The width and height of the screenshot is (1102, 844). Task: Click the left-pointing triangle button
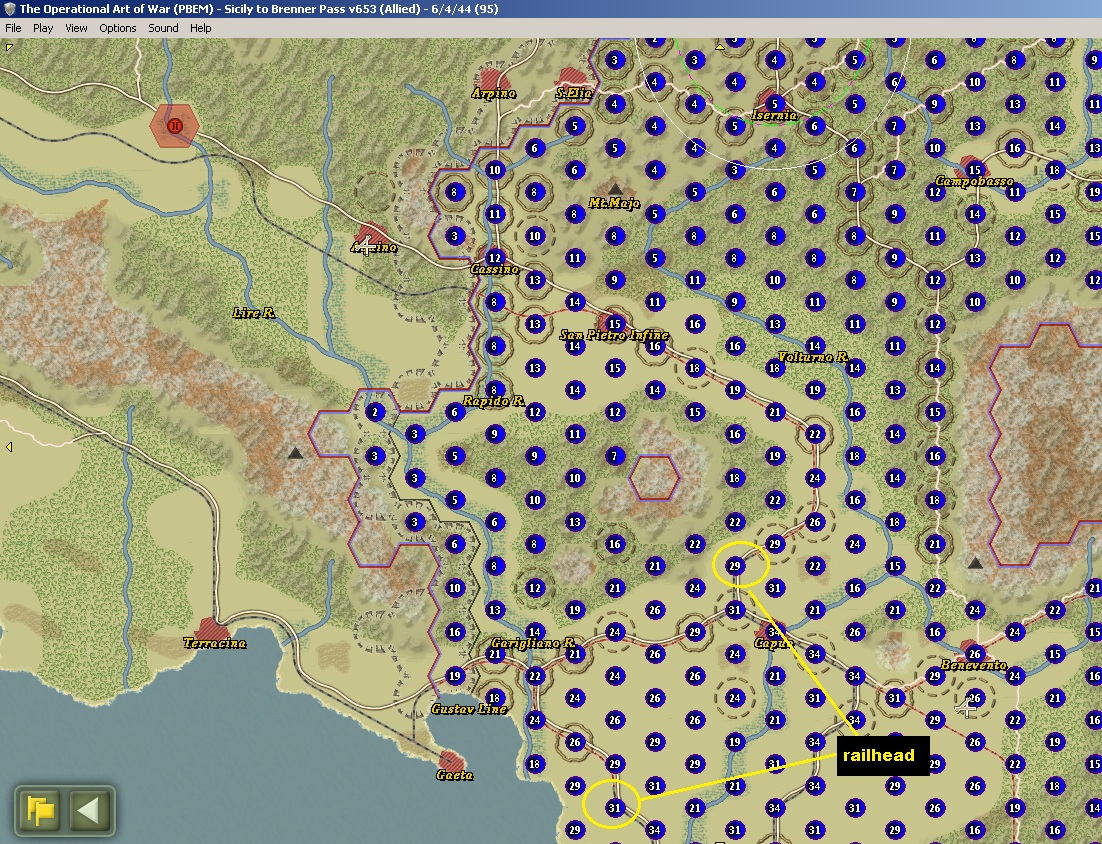pos(90,810)
